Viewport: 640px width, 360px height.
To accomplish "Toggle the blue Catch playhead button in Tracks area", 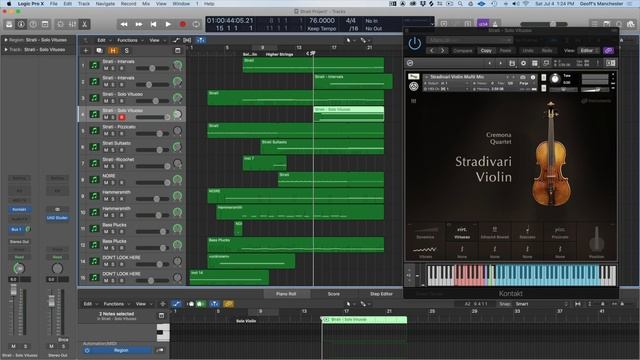I will pos(201,40).
